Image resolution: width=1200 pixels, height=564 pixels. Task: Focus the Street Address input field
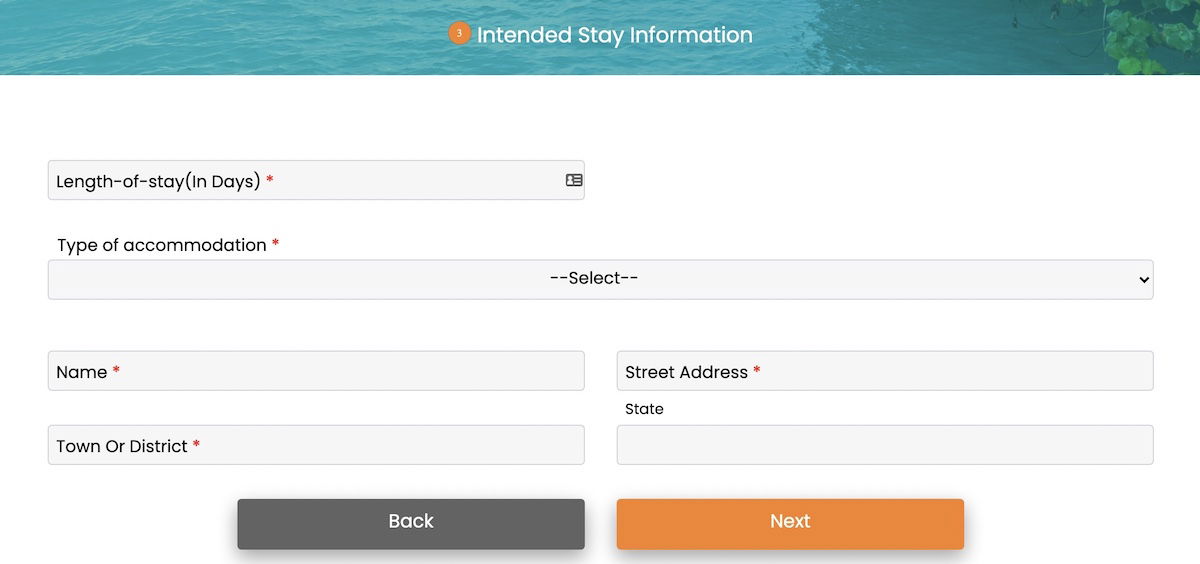pyautogui.click(x=885, y=371)
